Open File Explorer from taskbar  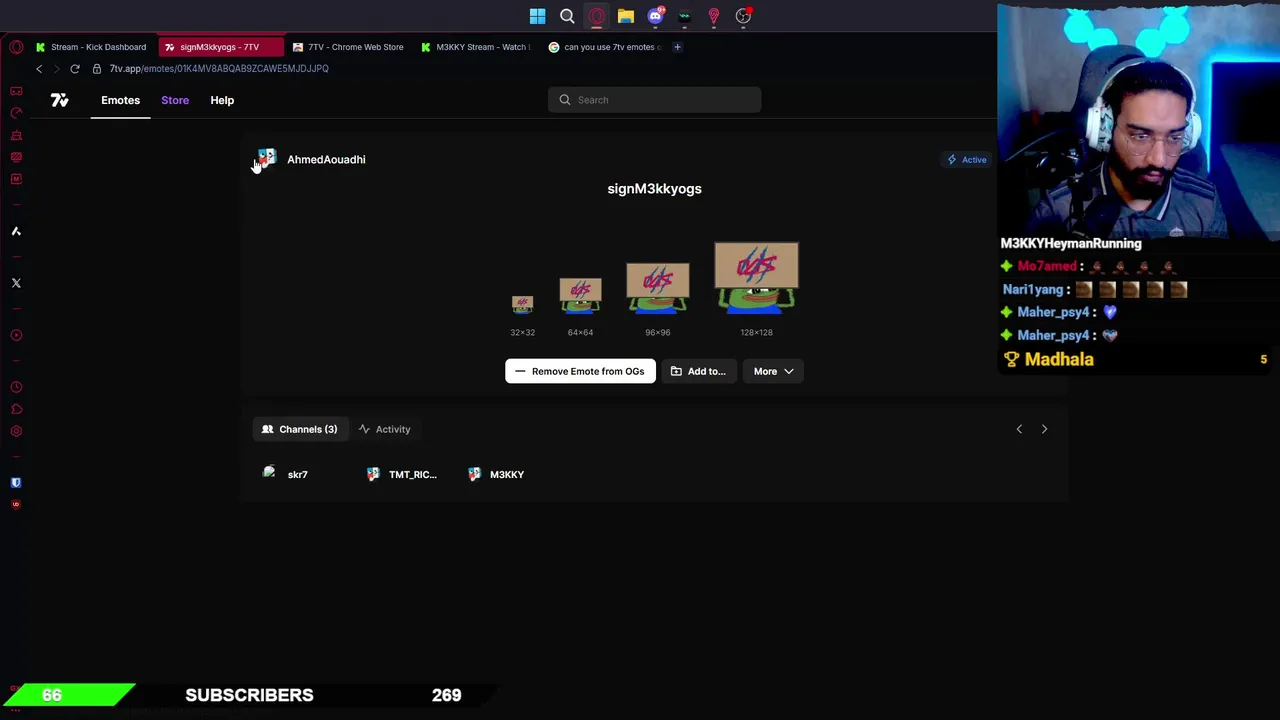click(x=625, y=16)
